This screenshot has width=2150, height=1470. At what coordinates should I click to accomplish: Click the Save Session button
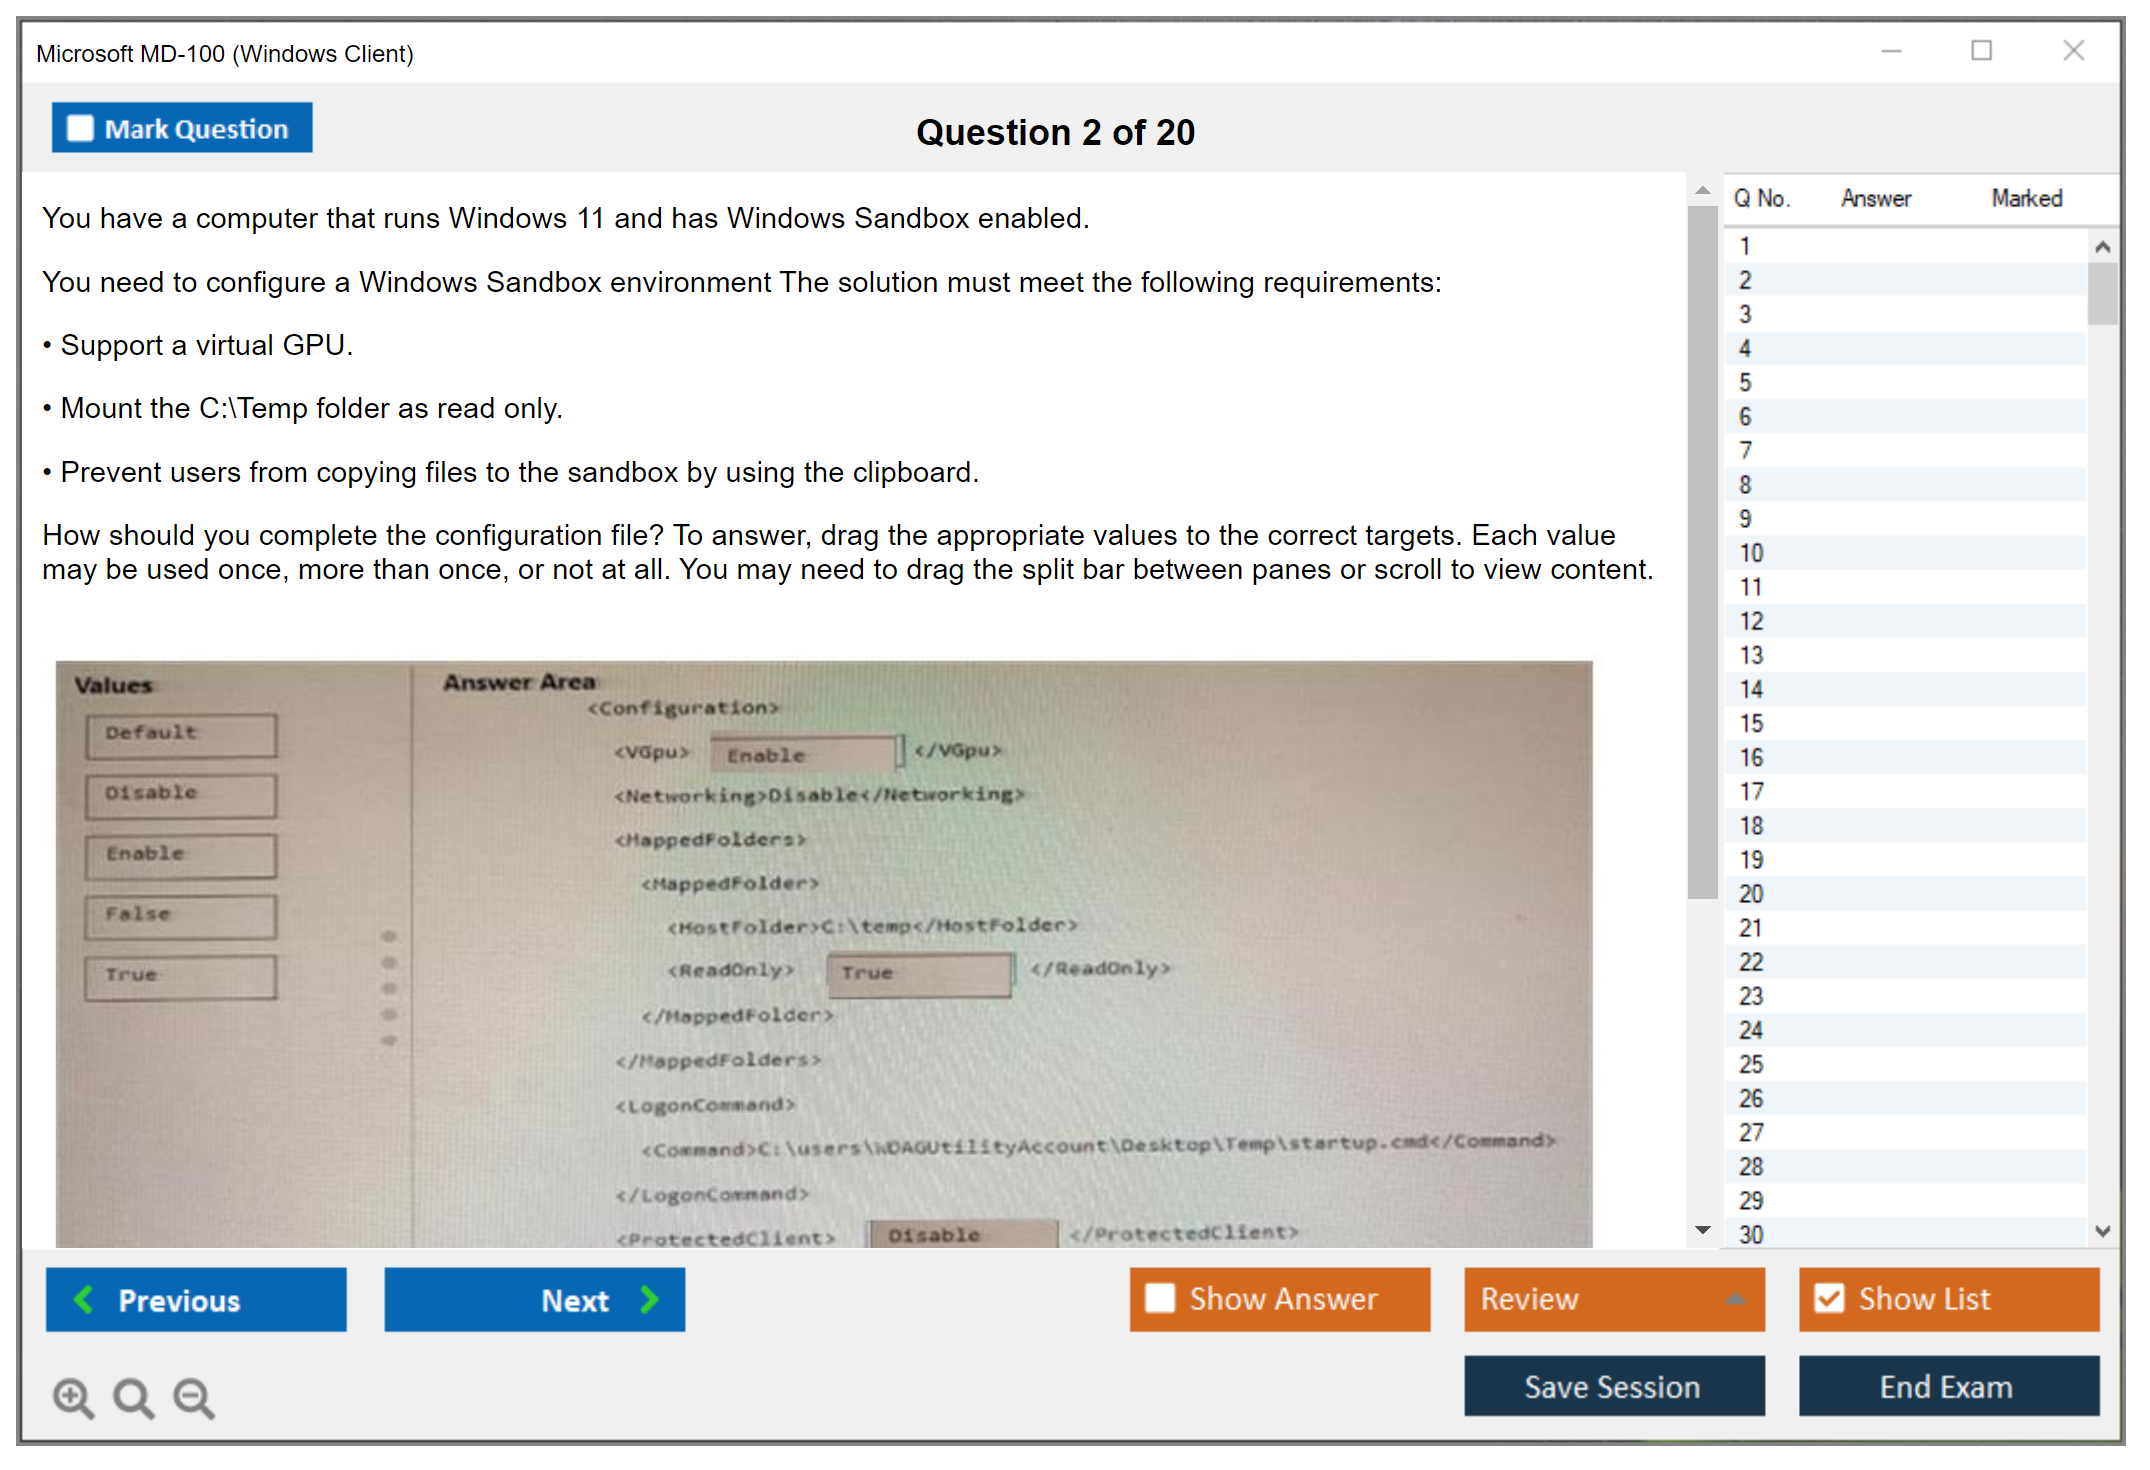[1613, 1386]
